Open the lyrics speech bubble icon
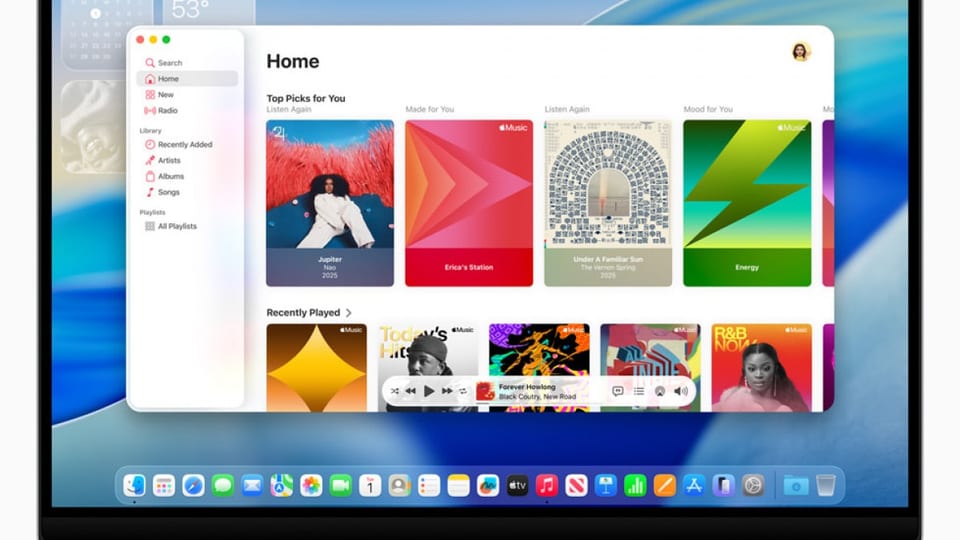The width and height of the screenshot is (960, 540). [x=618, y=391]
